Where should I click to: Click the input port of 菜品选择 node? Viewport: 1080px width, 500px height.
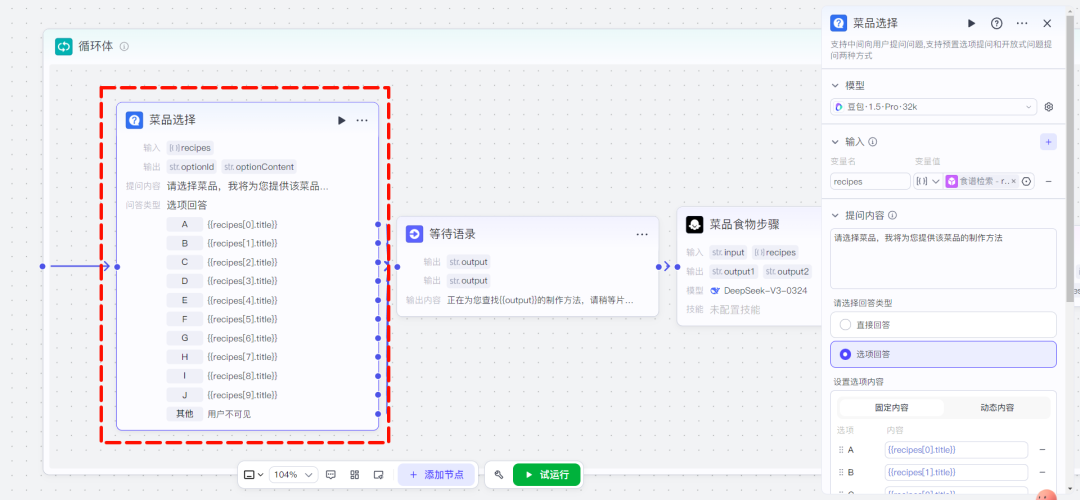tap(117, 267)
